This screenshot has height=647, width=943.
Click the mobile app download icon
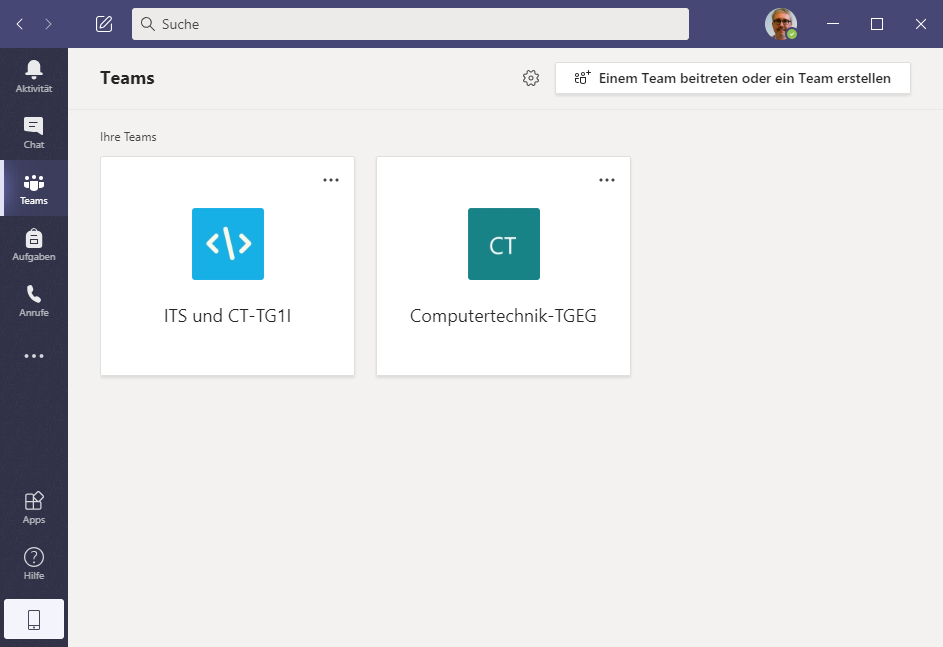(x=34, y=619)
